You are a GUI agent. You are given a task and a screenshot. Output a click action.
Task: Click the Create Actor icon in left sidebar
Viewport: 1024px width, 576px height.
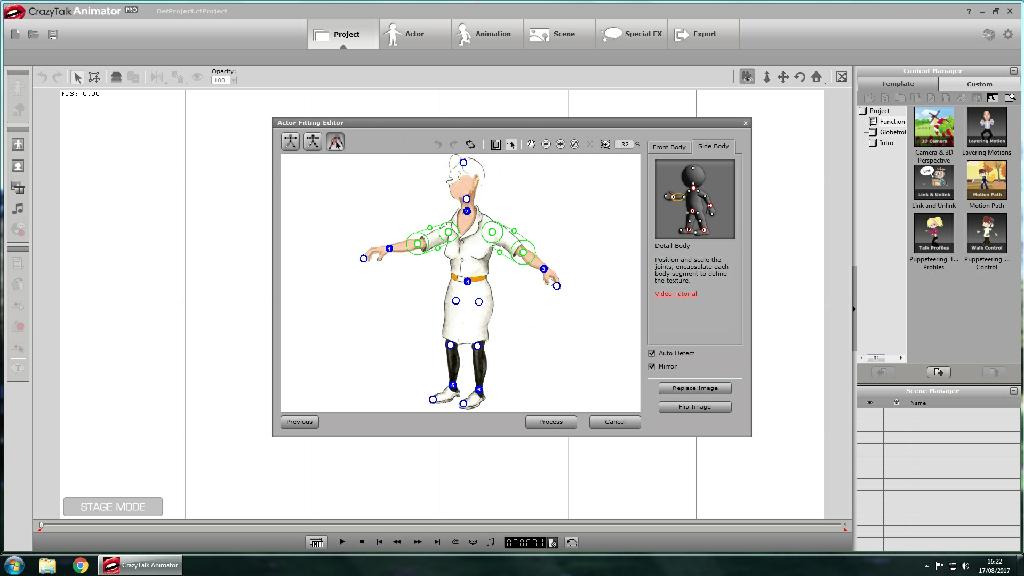click(x=18, y=144)
